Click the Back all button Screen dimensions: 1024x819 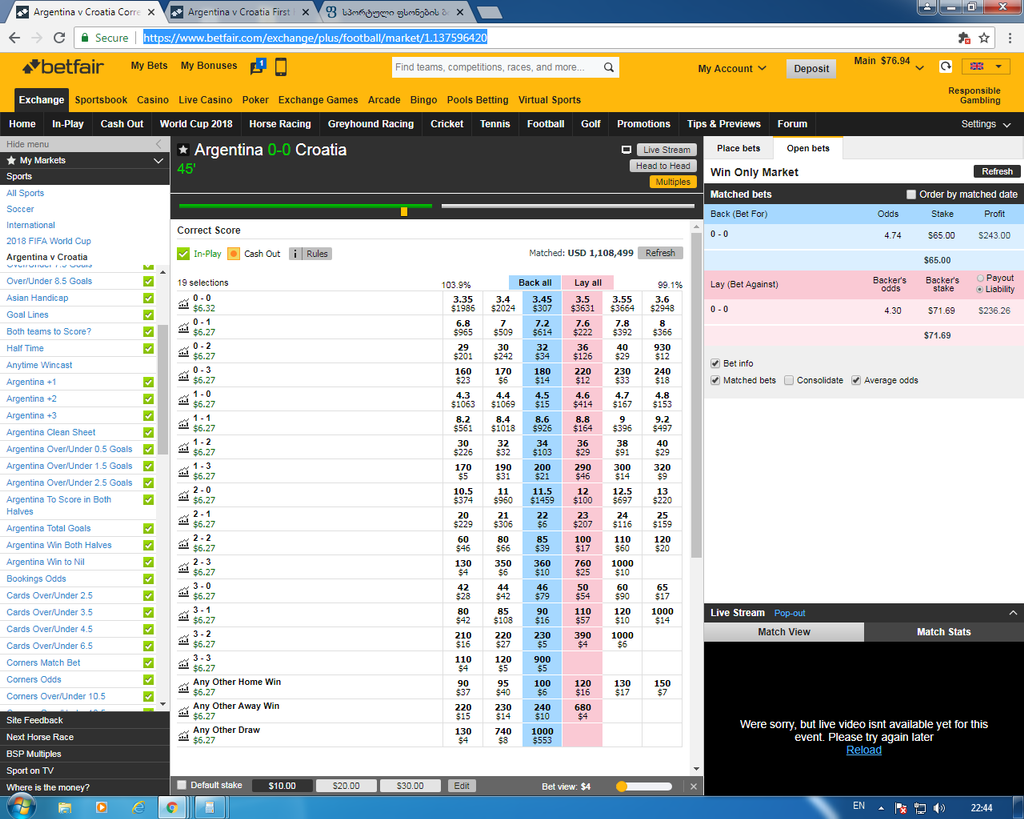[x=535, y=283]
